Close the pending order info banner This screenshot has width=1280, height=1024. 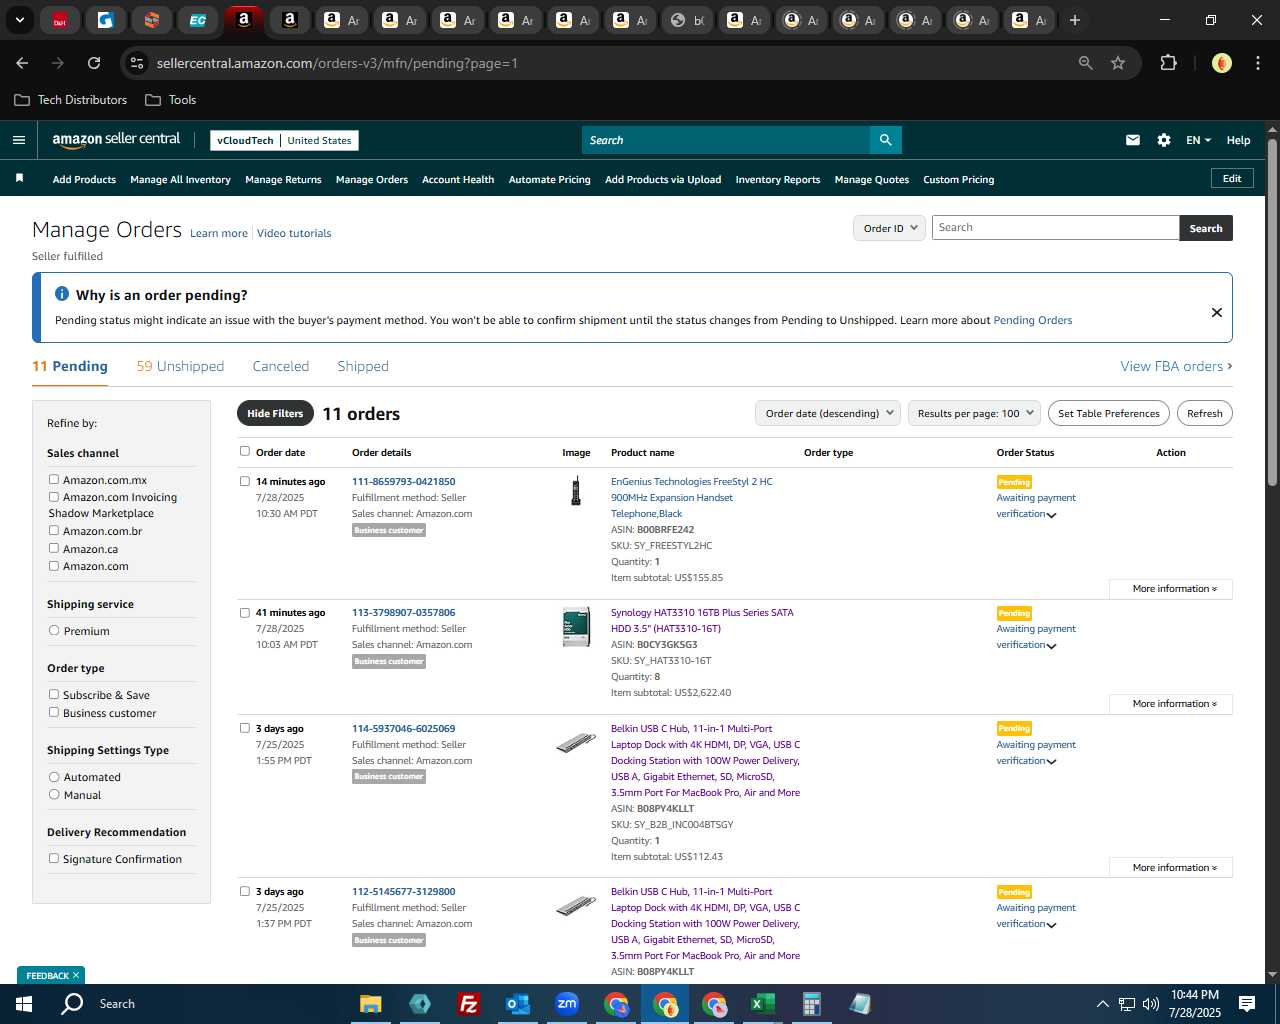click(1217, 312)
